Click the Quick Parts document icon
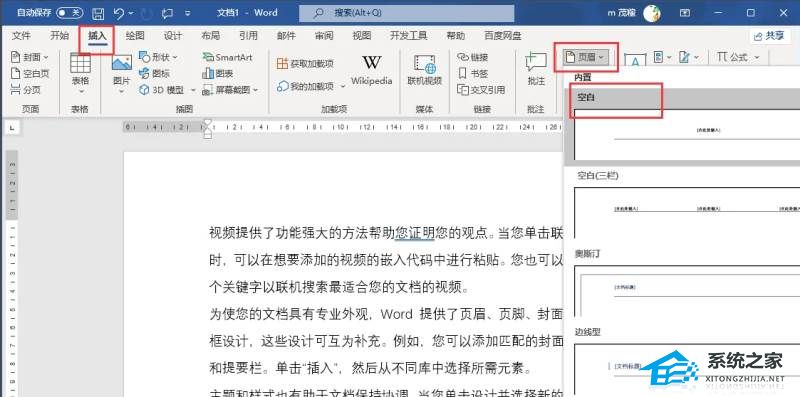The height and width of the screenshot is (397, 800). coord(659,57)
